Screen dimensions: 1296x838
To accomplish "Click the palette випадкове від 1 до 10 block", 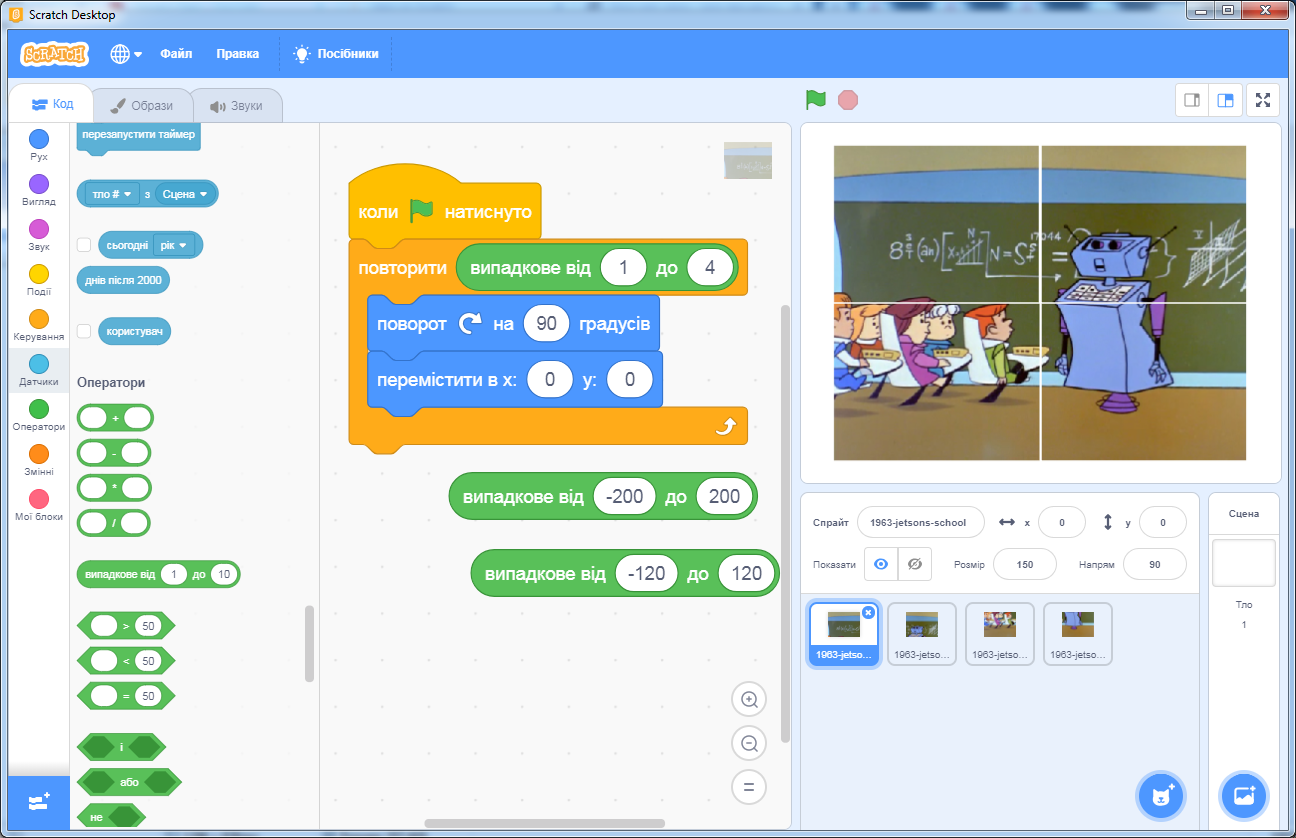I will tap(159, 574).
